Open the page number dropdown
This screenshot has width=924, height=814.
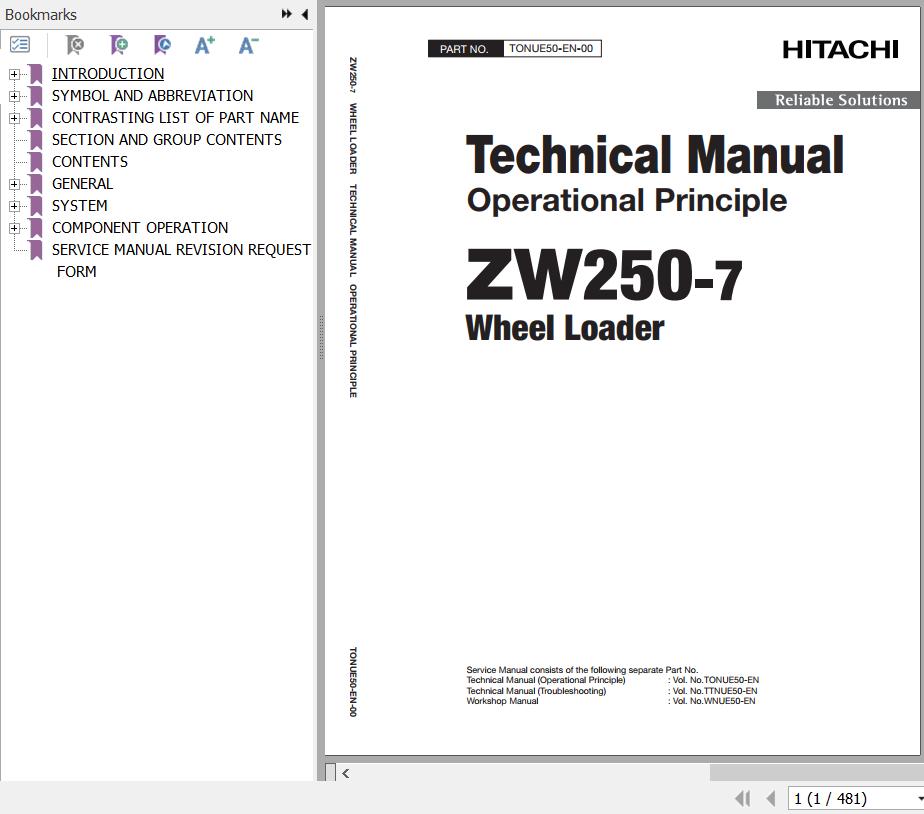coord(919,799)
